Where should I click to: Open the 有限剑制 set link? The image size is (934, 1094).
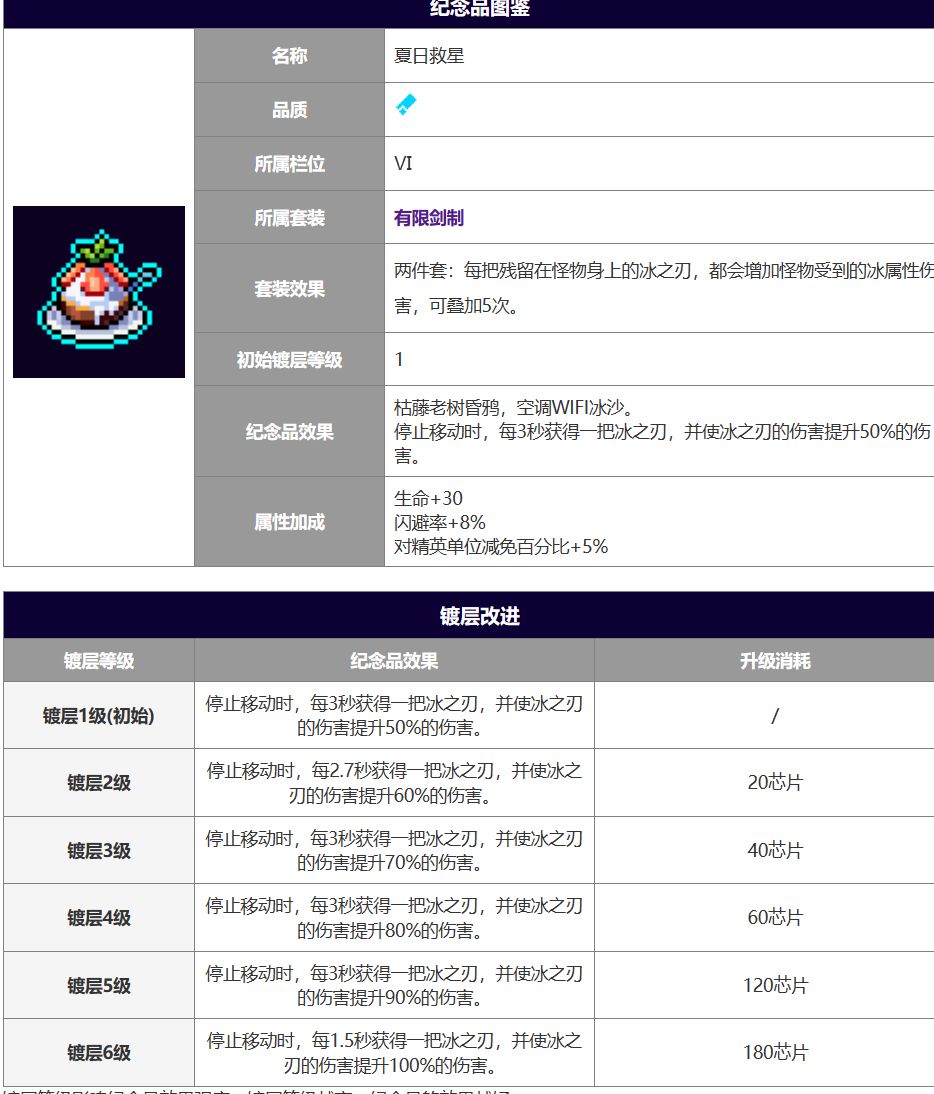[428, 218]
